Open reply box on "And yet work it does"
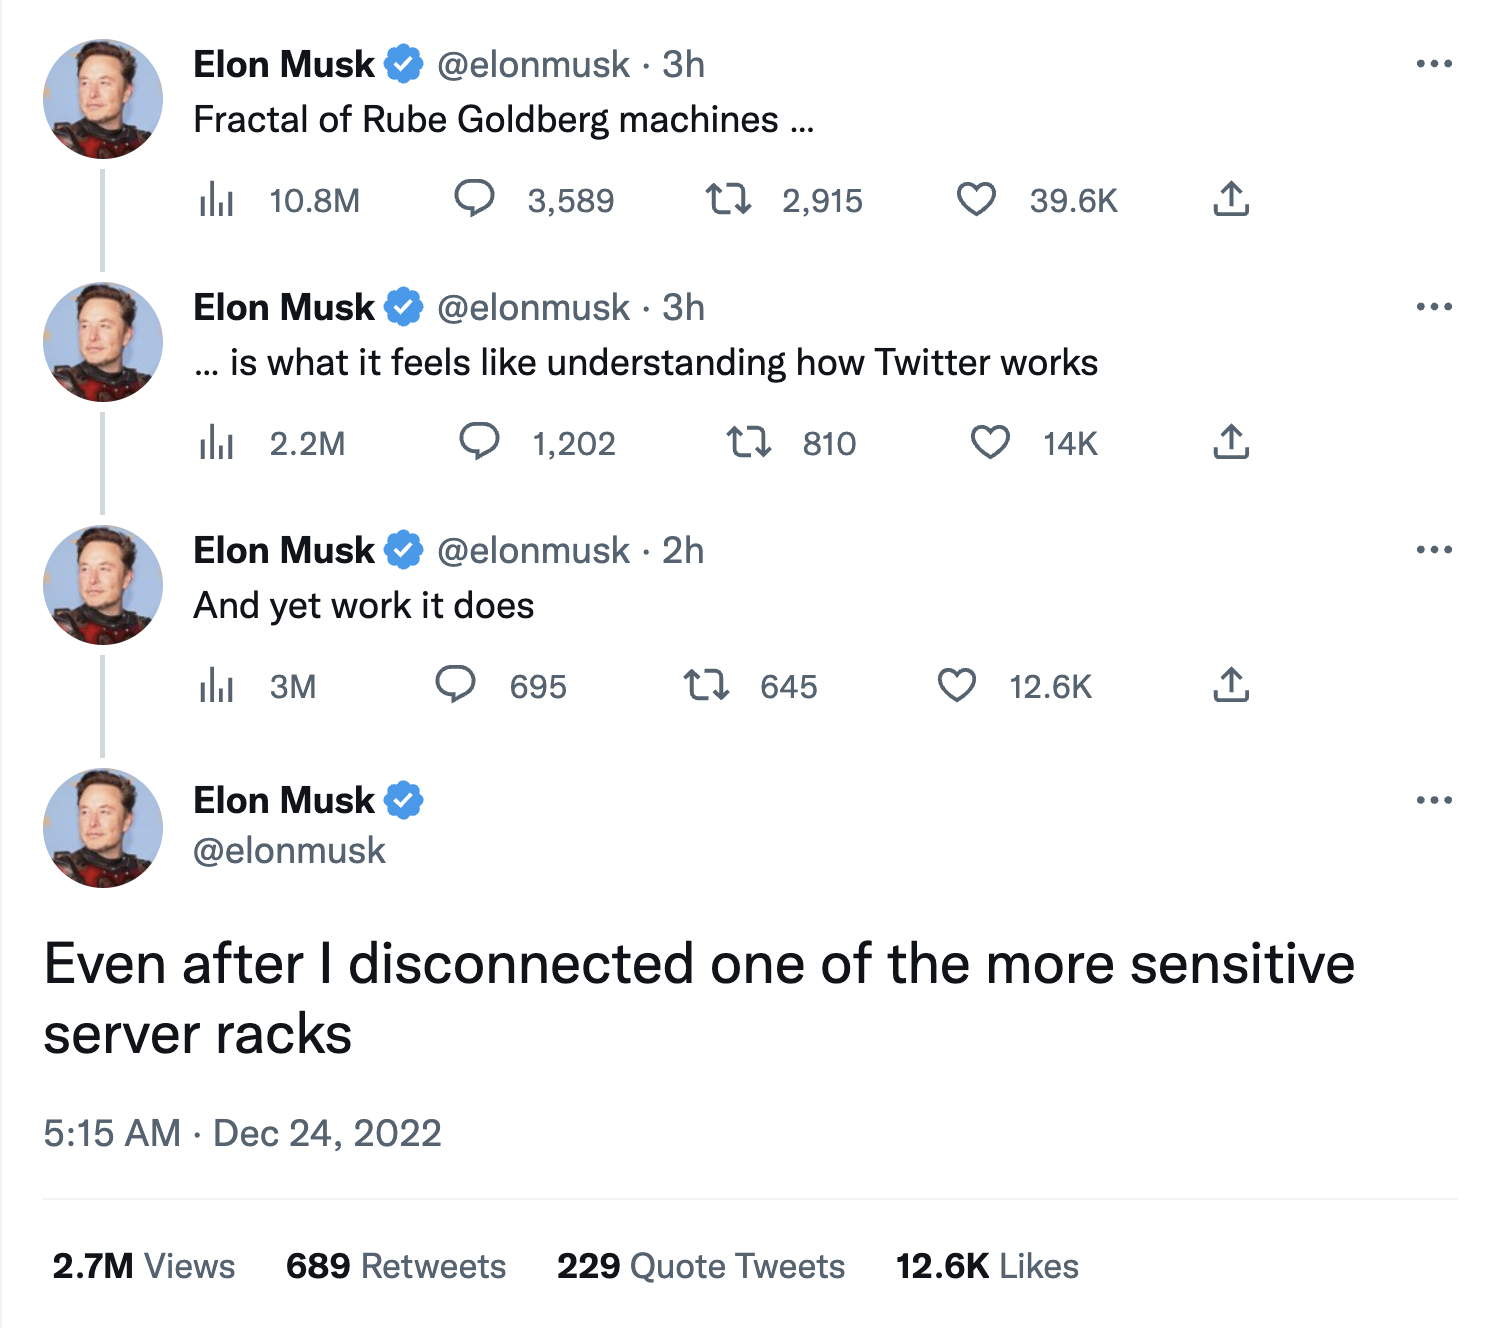 click(x=455, y=685)
